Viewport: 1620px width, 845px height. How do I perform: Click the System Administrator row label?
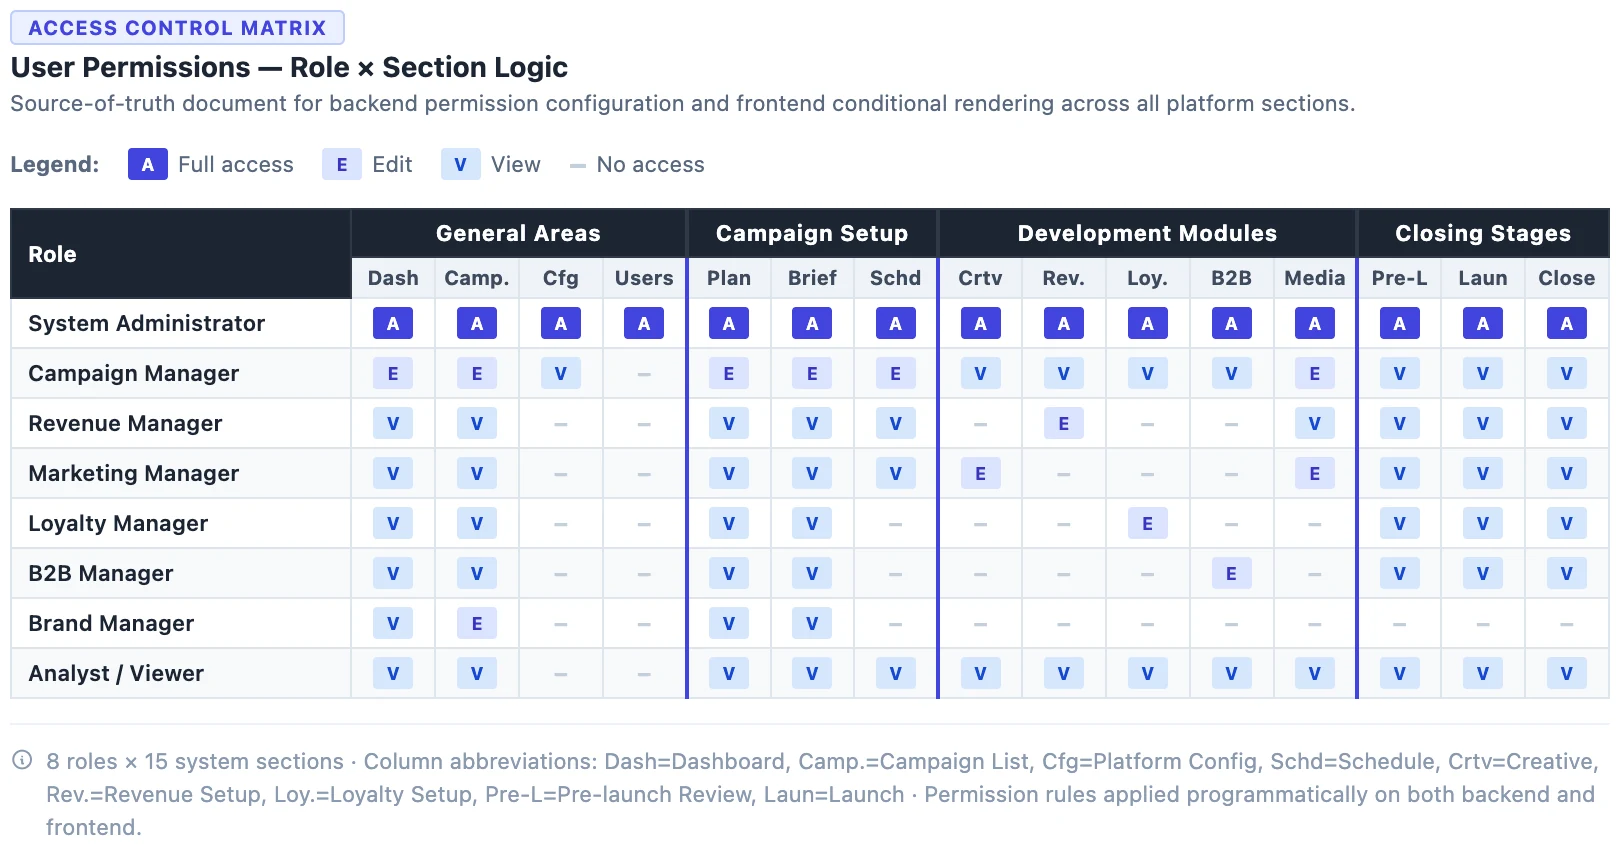point(147,323)
